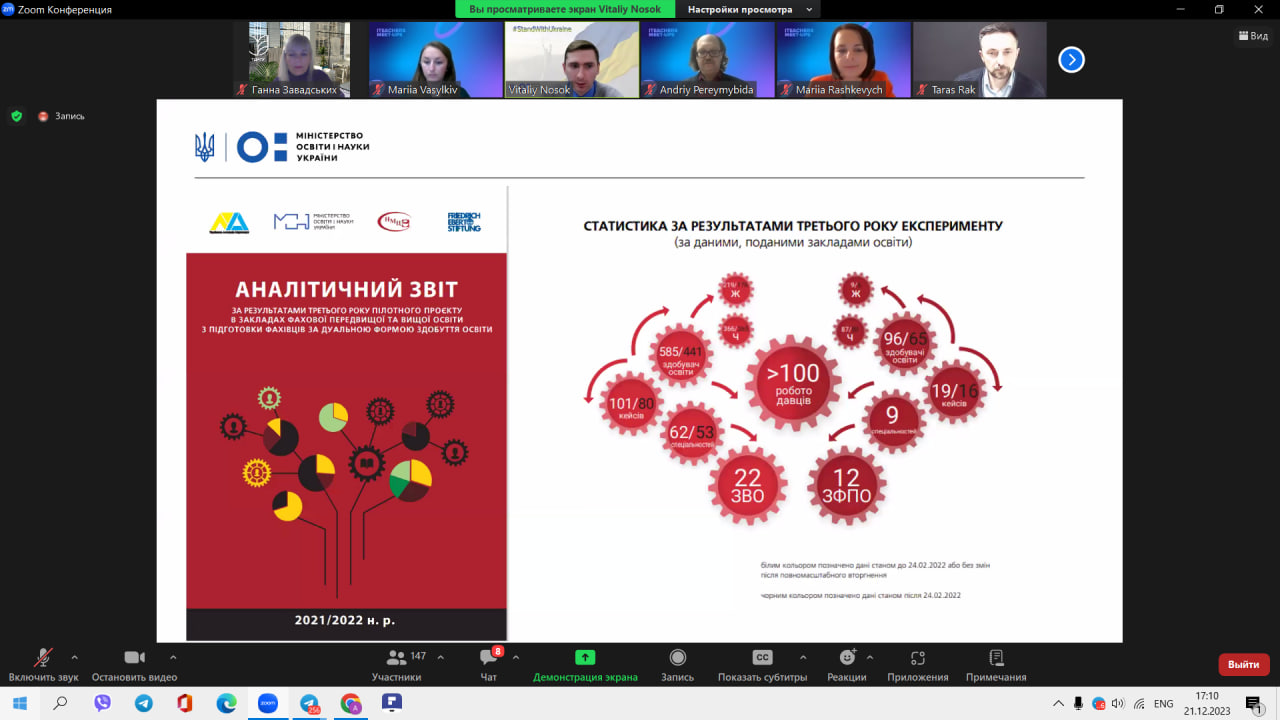The image size is (1280, 720).
Task: Show next page of participant videos
Action: [x=1071, y=60]
